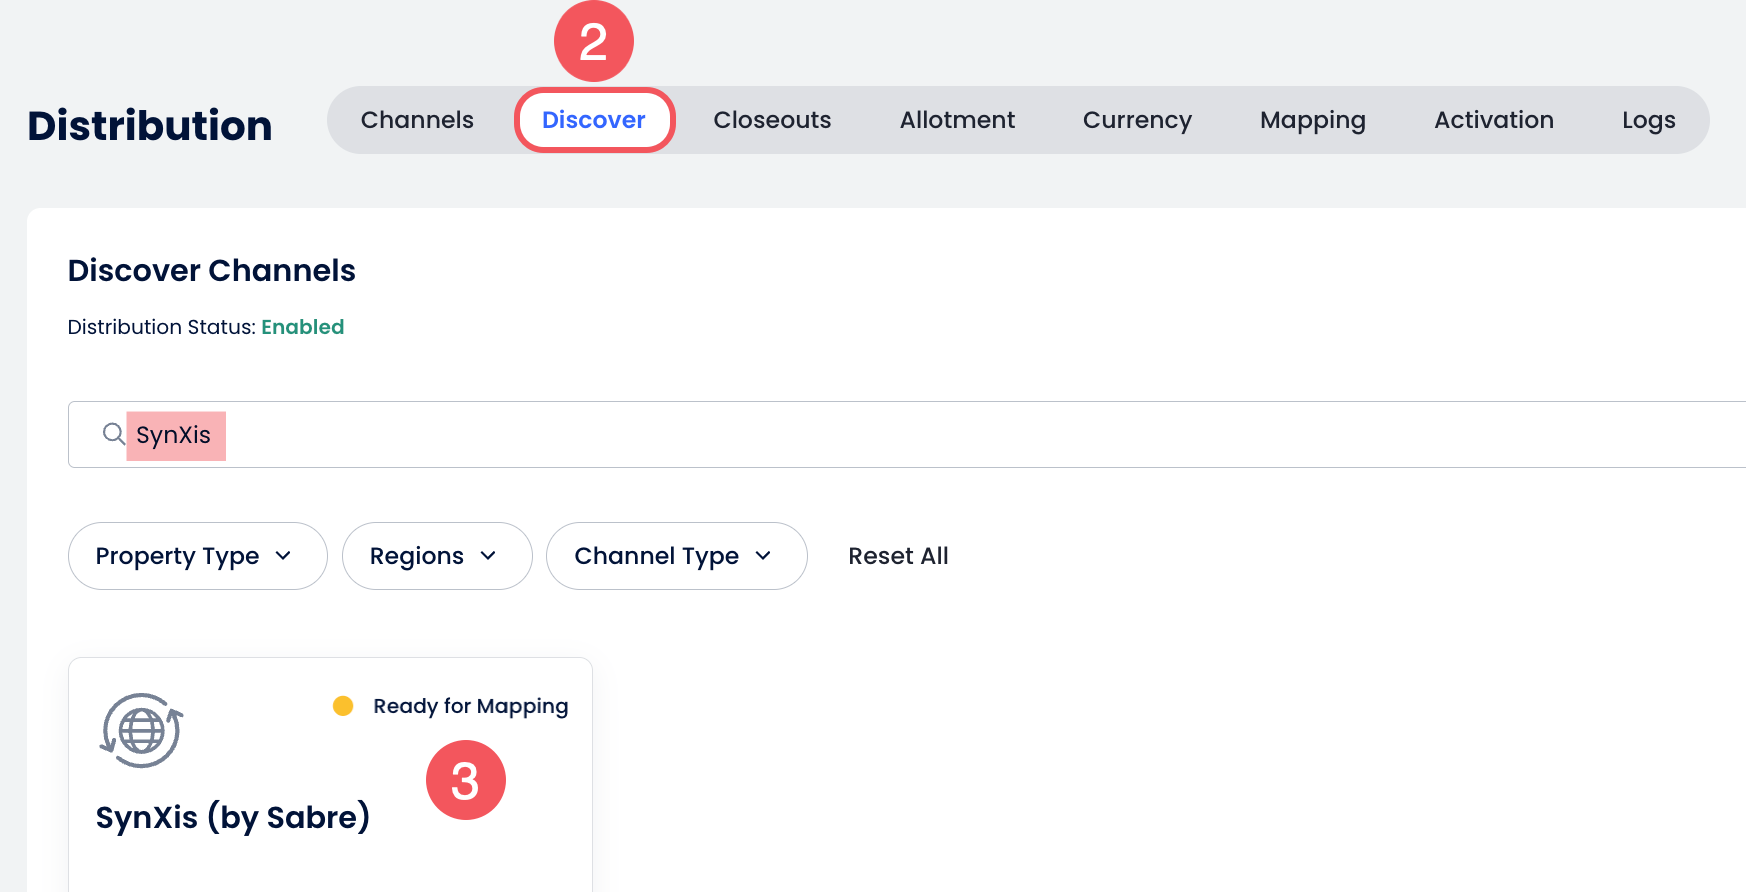The image size is (1746, 892).
Task: Click Reset All filters
Action: coord(898,556)
